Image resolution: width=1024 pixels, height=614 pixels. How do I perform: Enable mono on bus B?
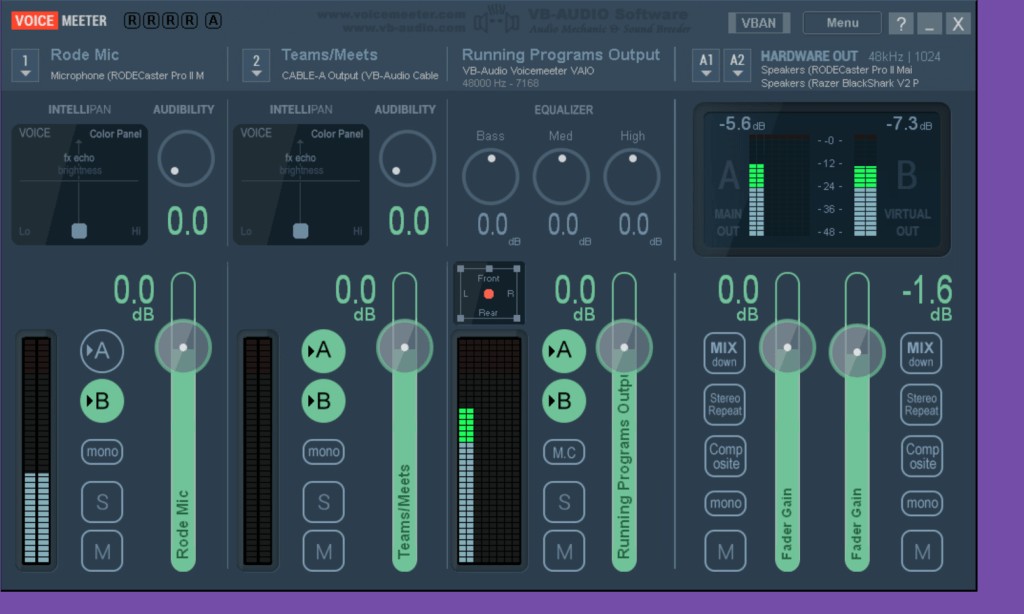[922, 503]
